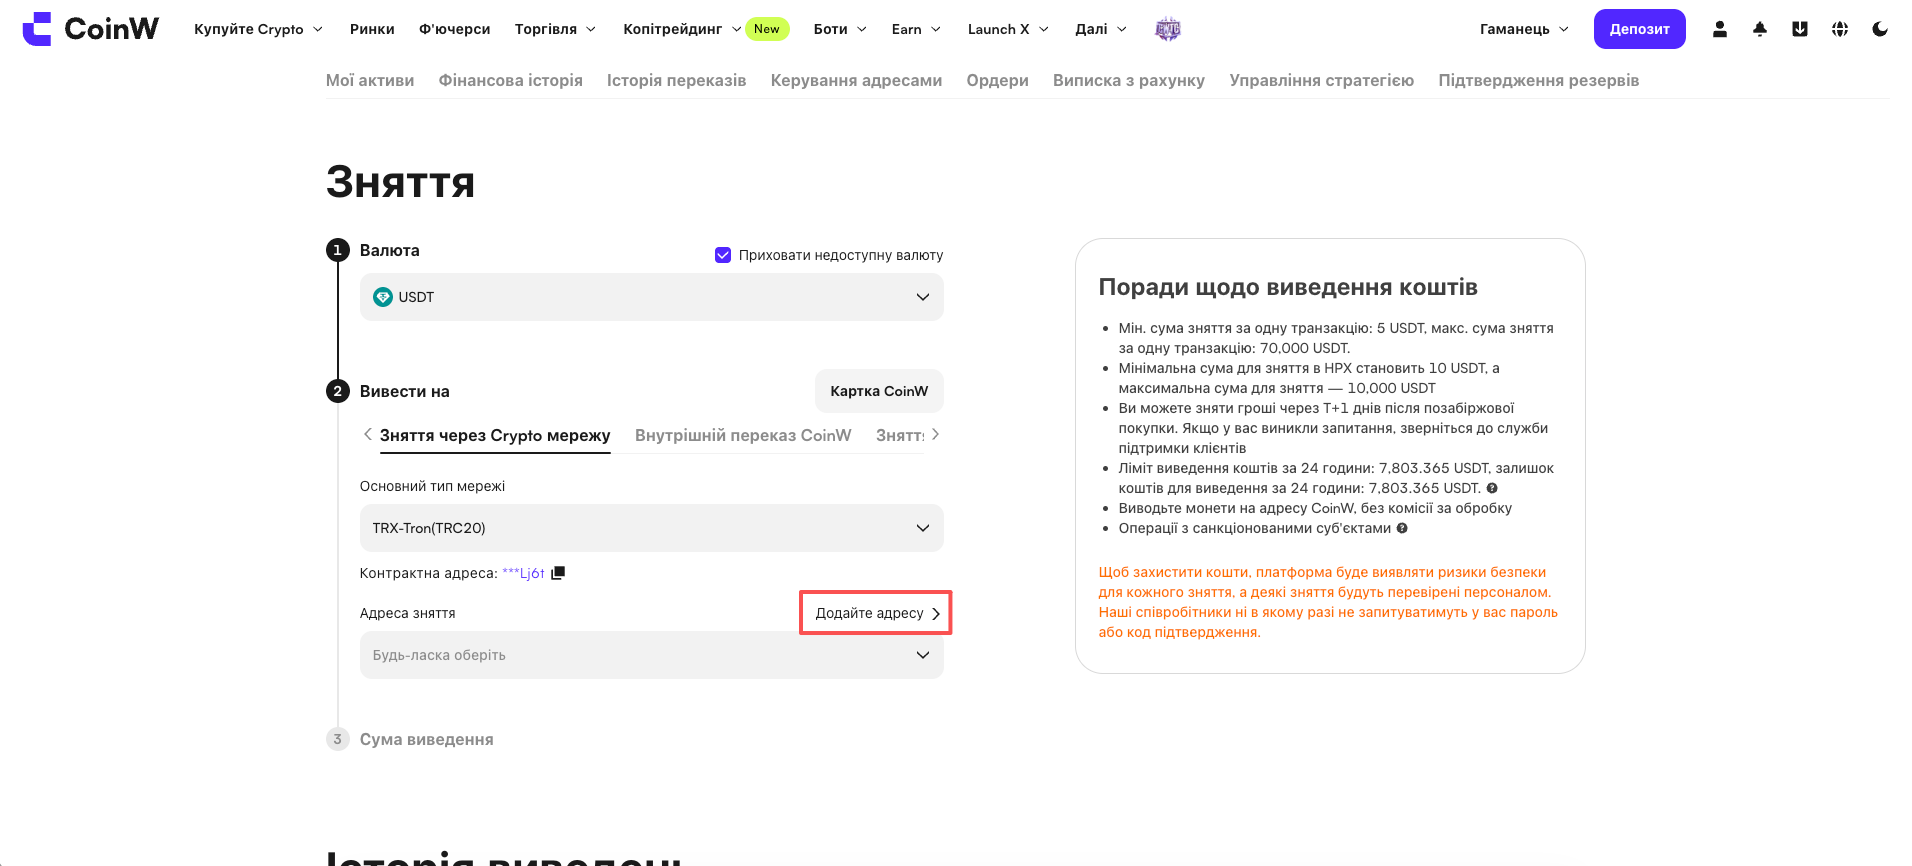The width and height of the screenshot is (1912, 866).
Task: Open the Ордери tab
Action: (x=998, y=80)
